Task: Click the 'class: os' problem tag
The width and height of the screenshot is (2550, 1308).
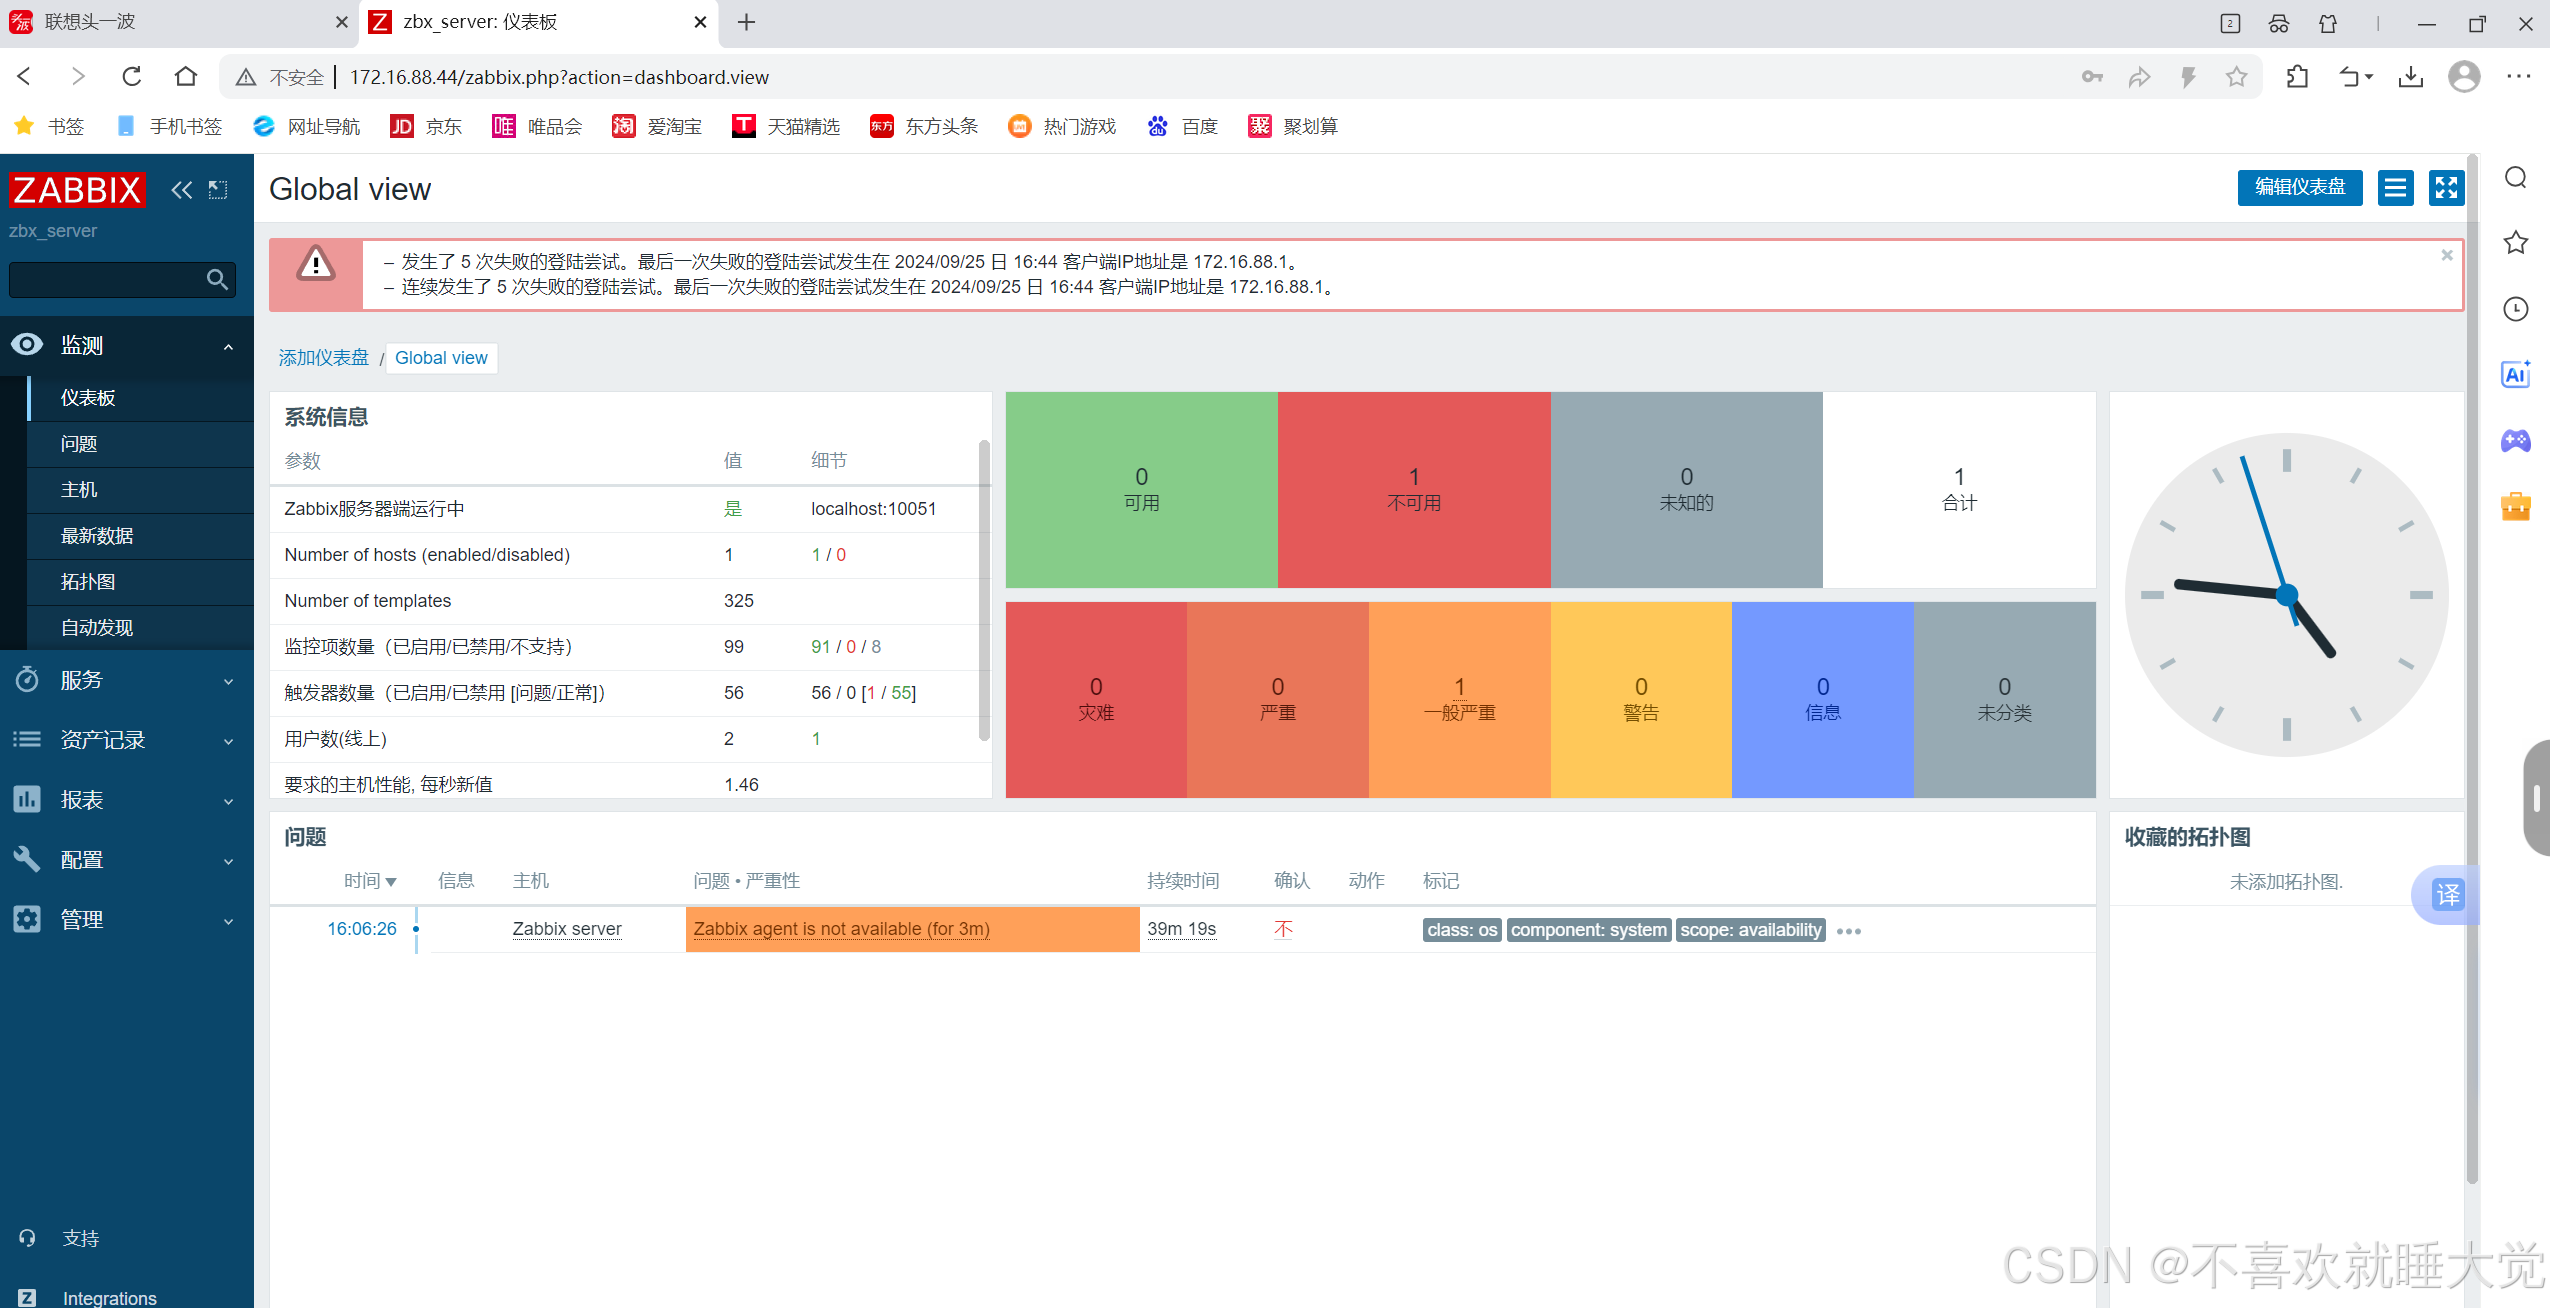Action: point(1462,930)
